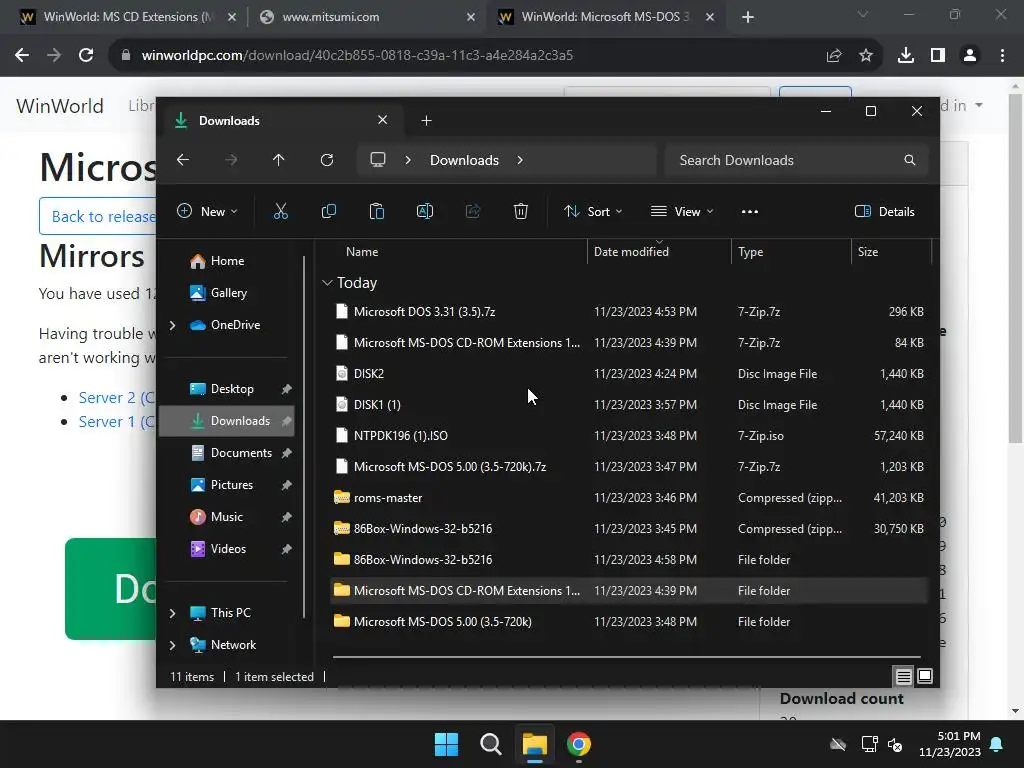Click the Delete trash can icon

tap(520, 212)
